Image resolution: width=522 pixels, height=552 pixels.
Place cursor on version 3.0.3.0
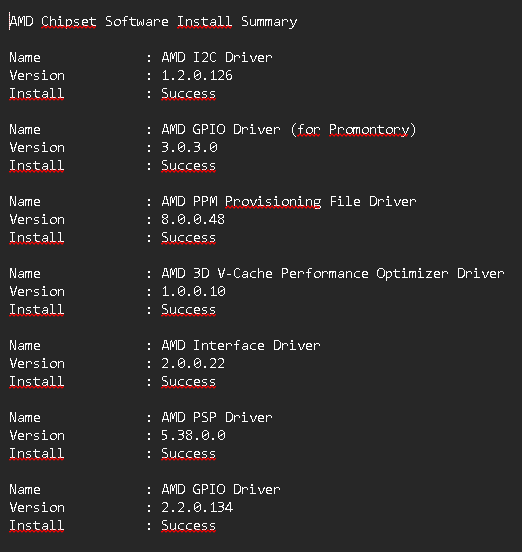[189, 147]
